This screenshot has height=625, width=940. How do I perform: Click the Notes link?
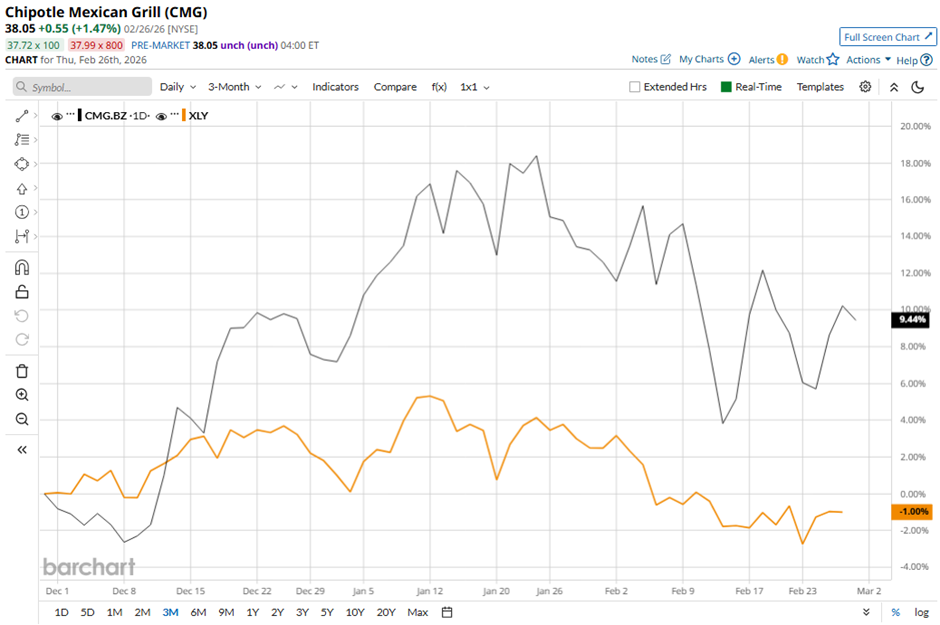tap(644, 59)
